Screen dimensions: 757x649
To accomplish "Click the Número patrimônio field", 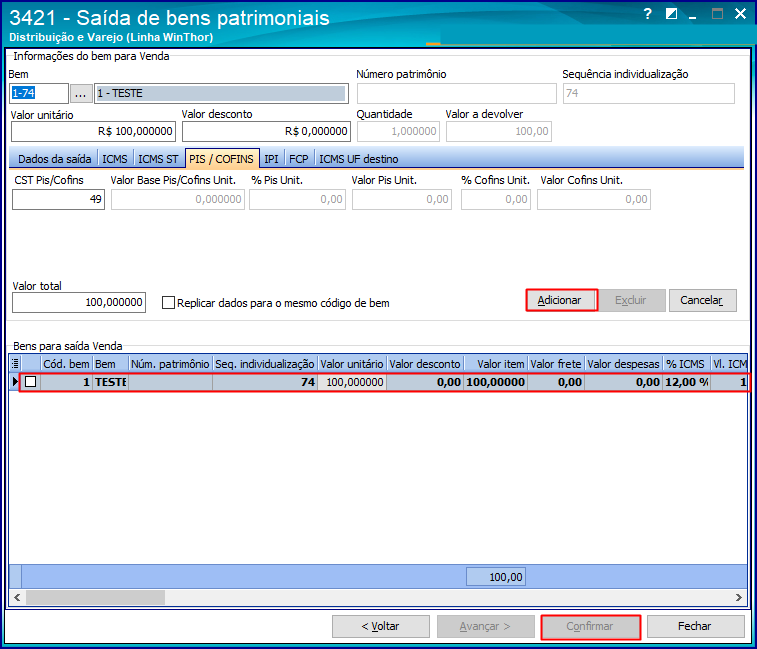I will click(x=457, y=93).
